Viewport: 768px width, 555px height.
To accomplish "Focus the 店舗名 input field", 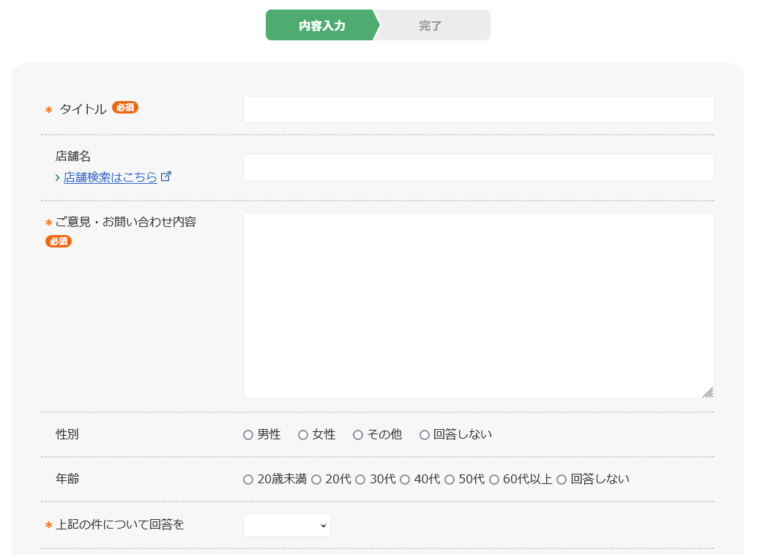I will 478,167.
